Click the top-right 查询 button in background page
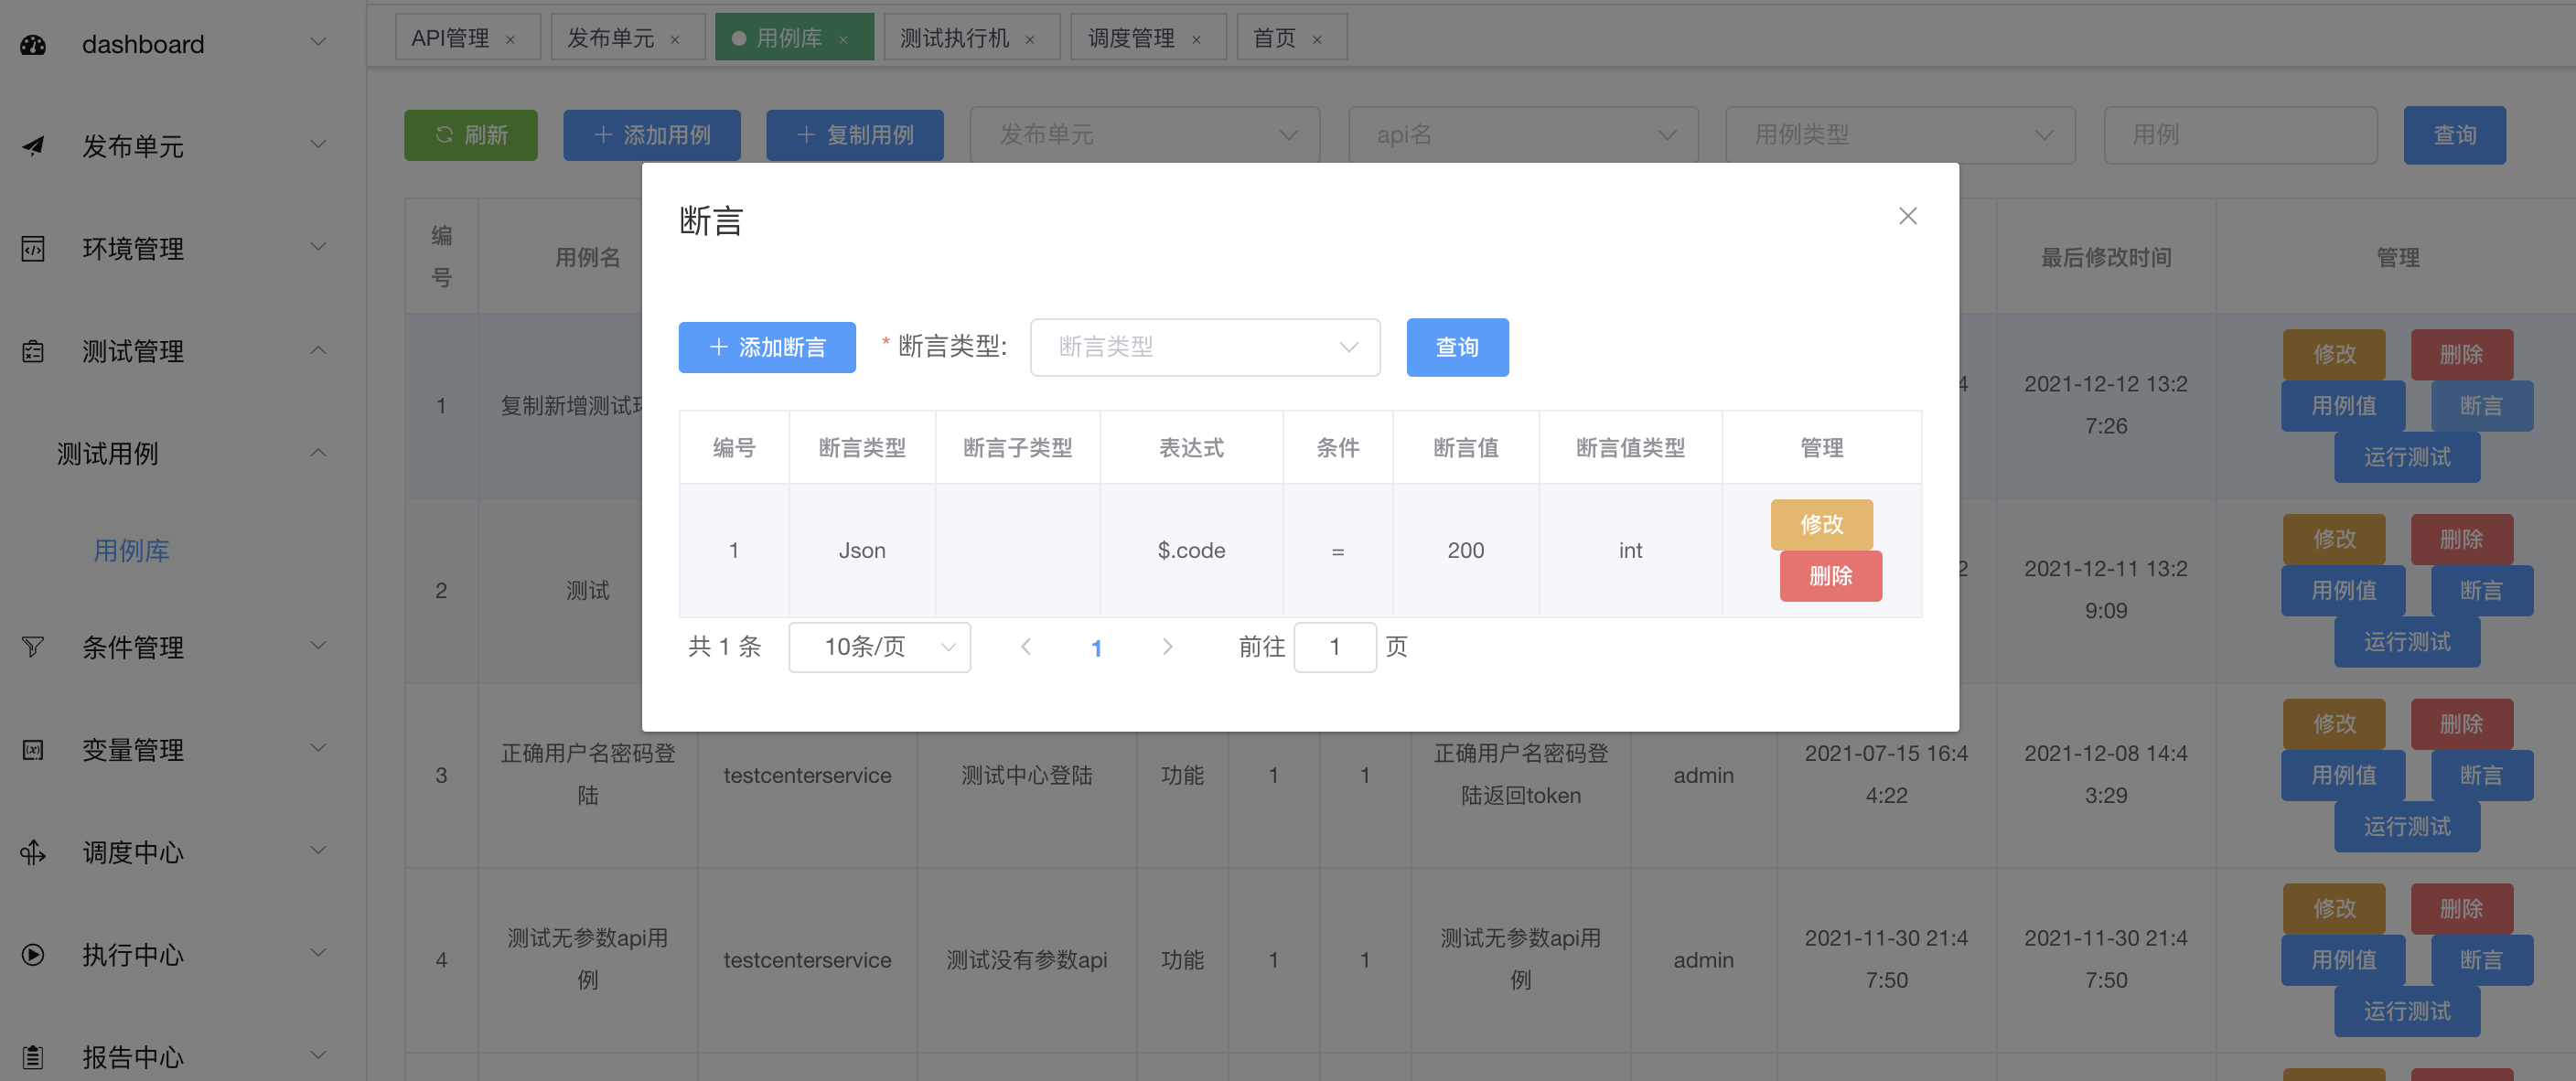This screenshot has width=2576, height=1081. [x=2453, y=135]
